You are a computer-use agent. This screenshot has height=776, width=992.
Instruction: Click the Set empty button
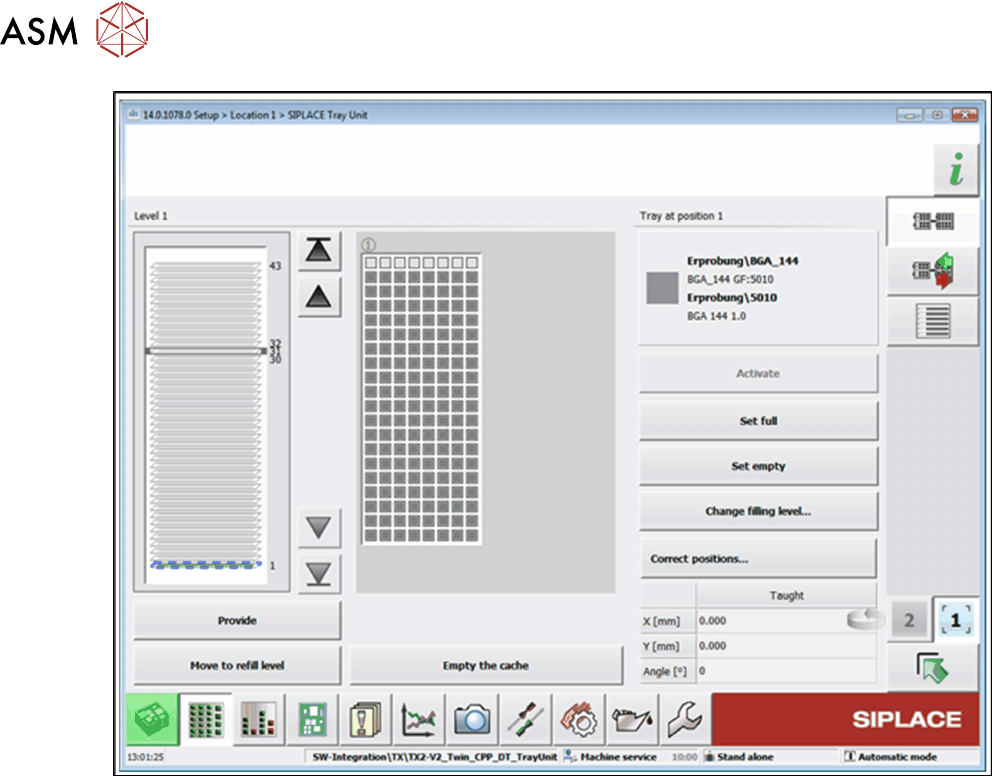(x=758, y=466)
